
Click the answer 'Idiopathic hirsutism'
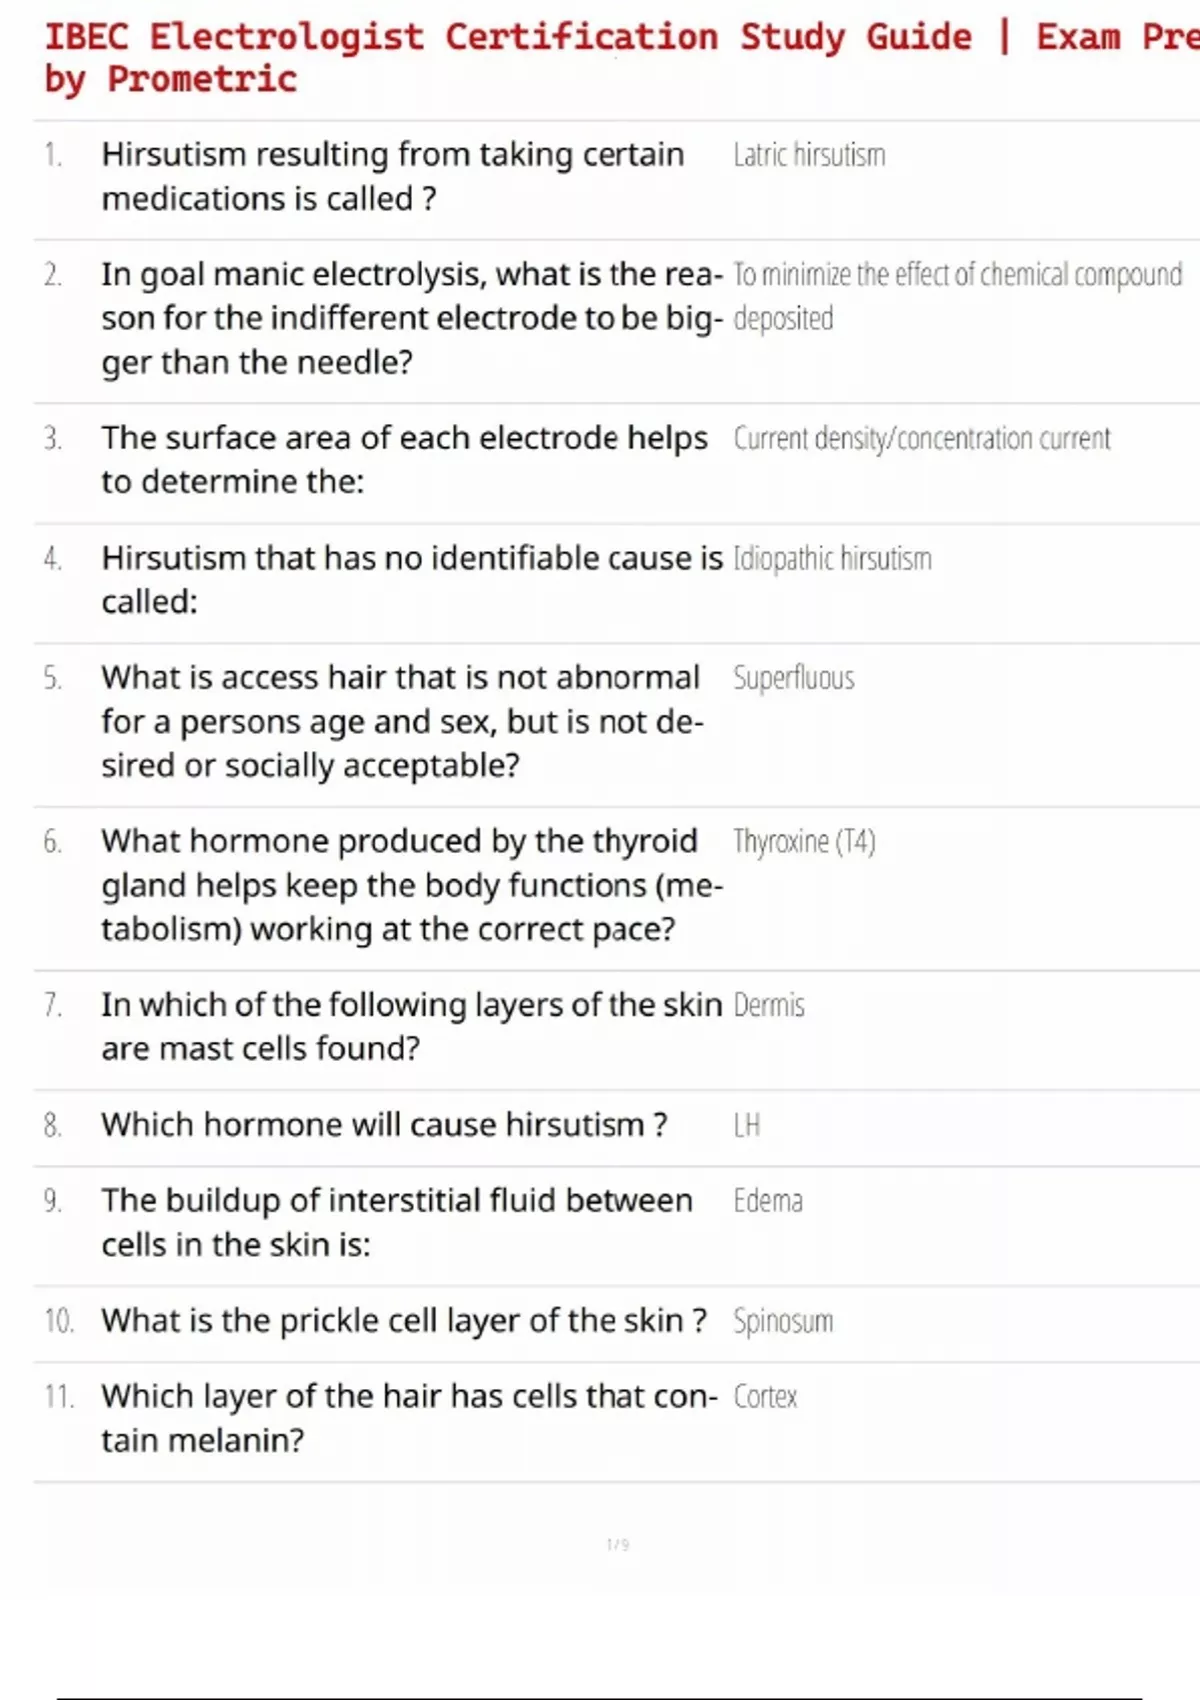click(832, 558)
